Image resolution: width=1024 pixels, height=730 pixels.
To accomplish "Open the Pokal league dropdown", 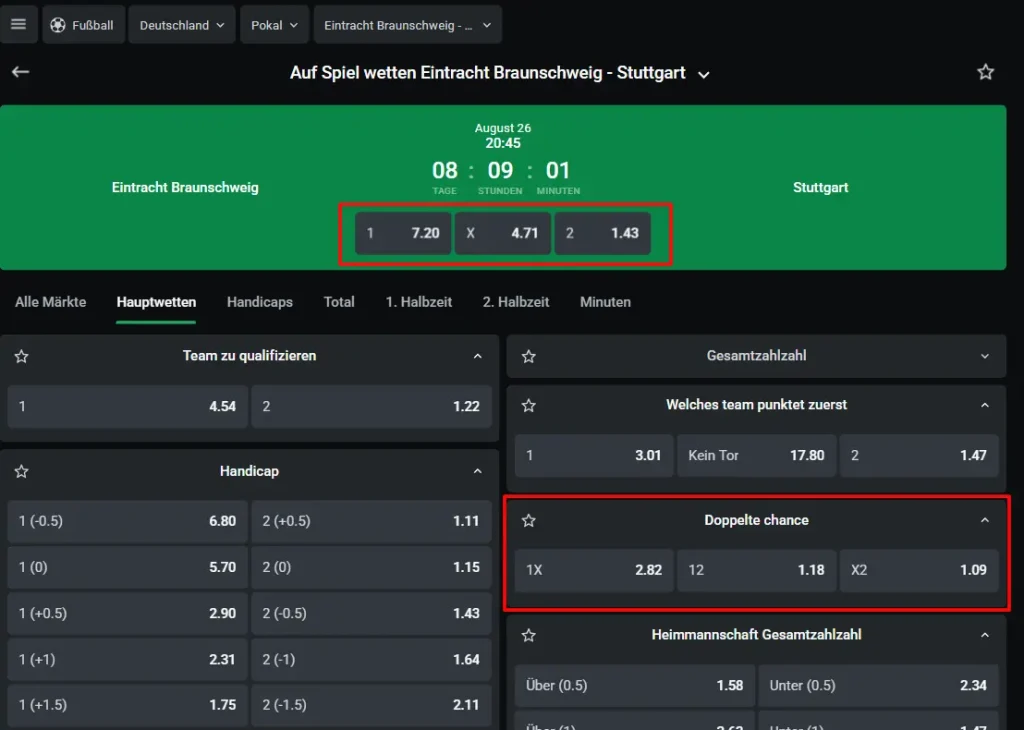I will [274, 25].
